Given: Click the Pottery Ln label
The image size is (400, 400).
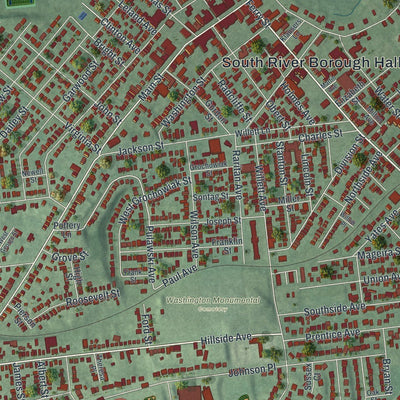Looking at the screenshot, I should [67, 229].
